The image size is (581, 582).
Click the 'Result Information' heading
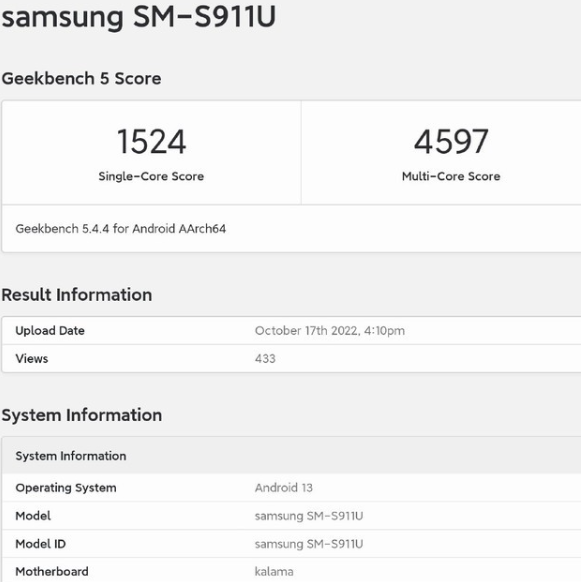click(x=77, y=295)
